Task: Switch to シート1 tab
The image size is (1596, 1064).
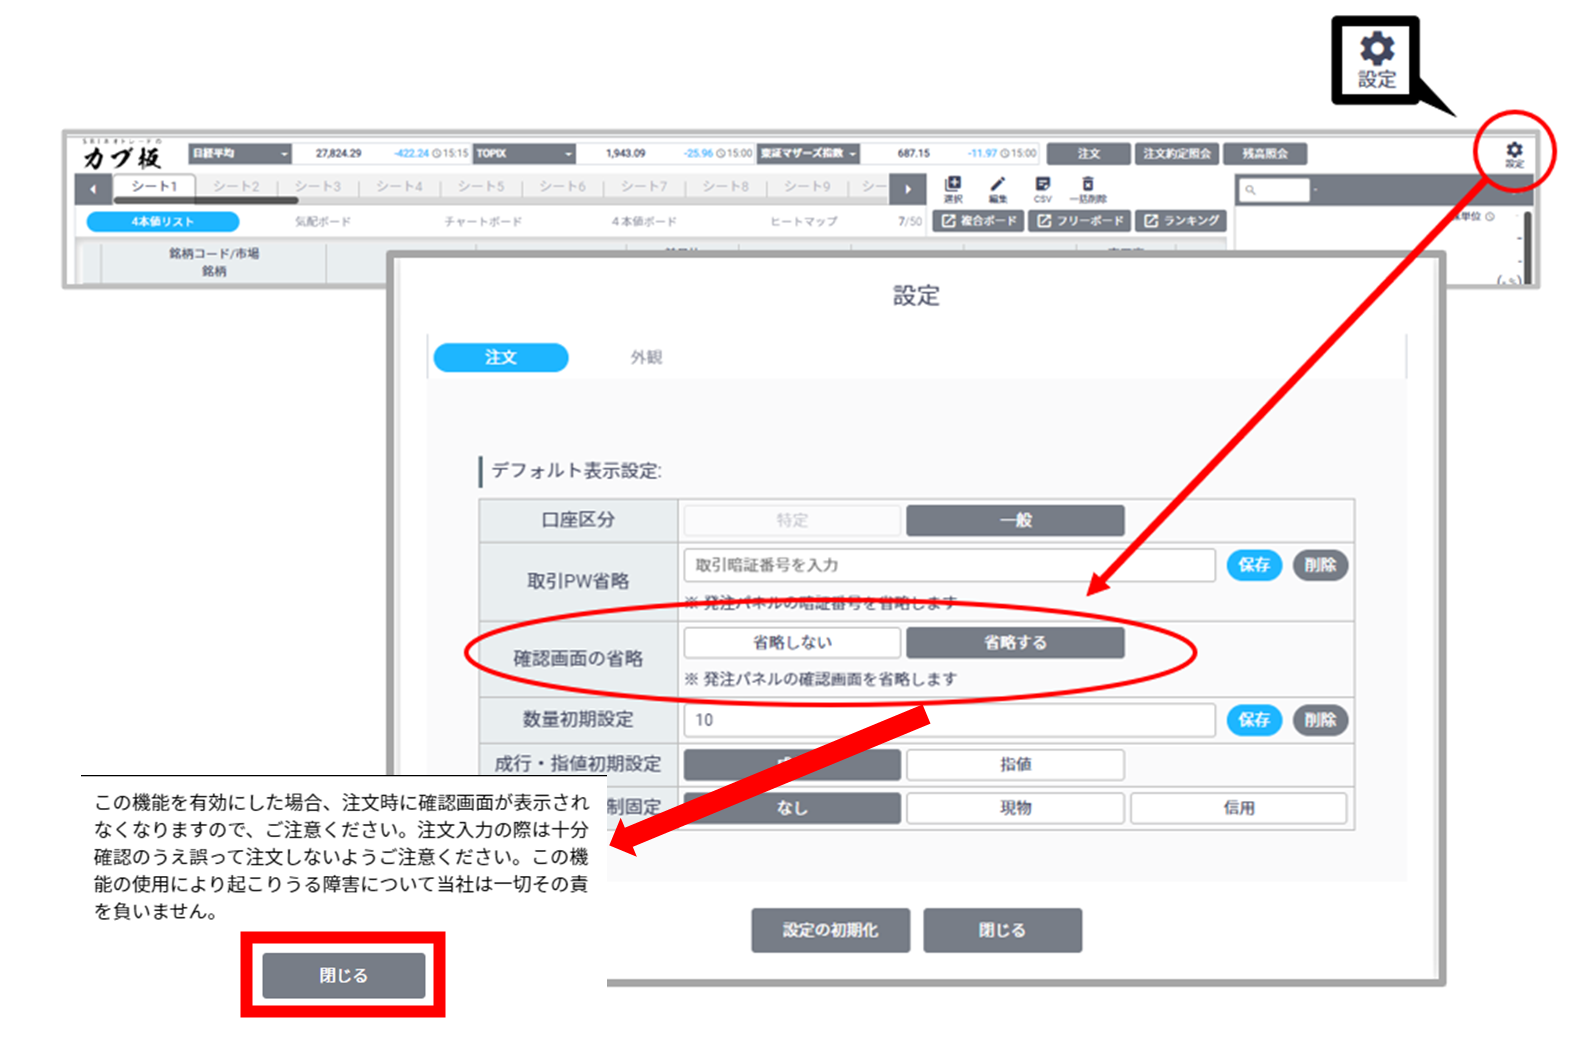Action: pyautogui.click(x=154, y=186)
